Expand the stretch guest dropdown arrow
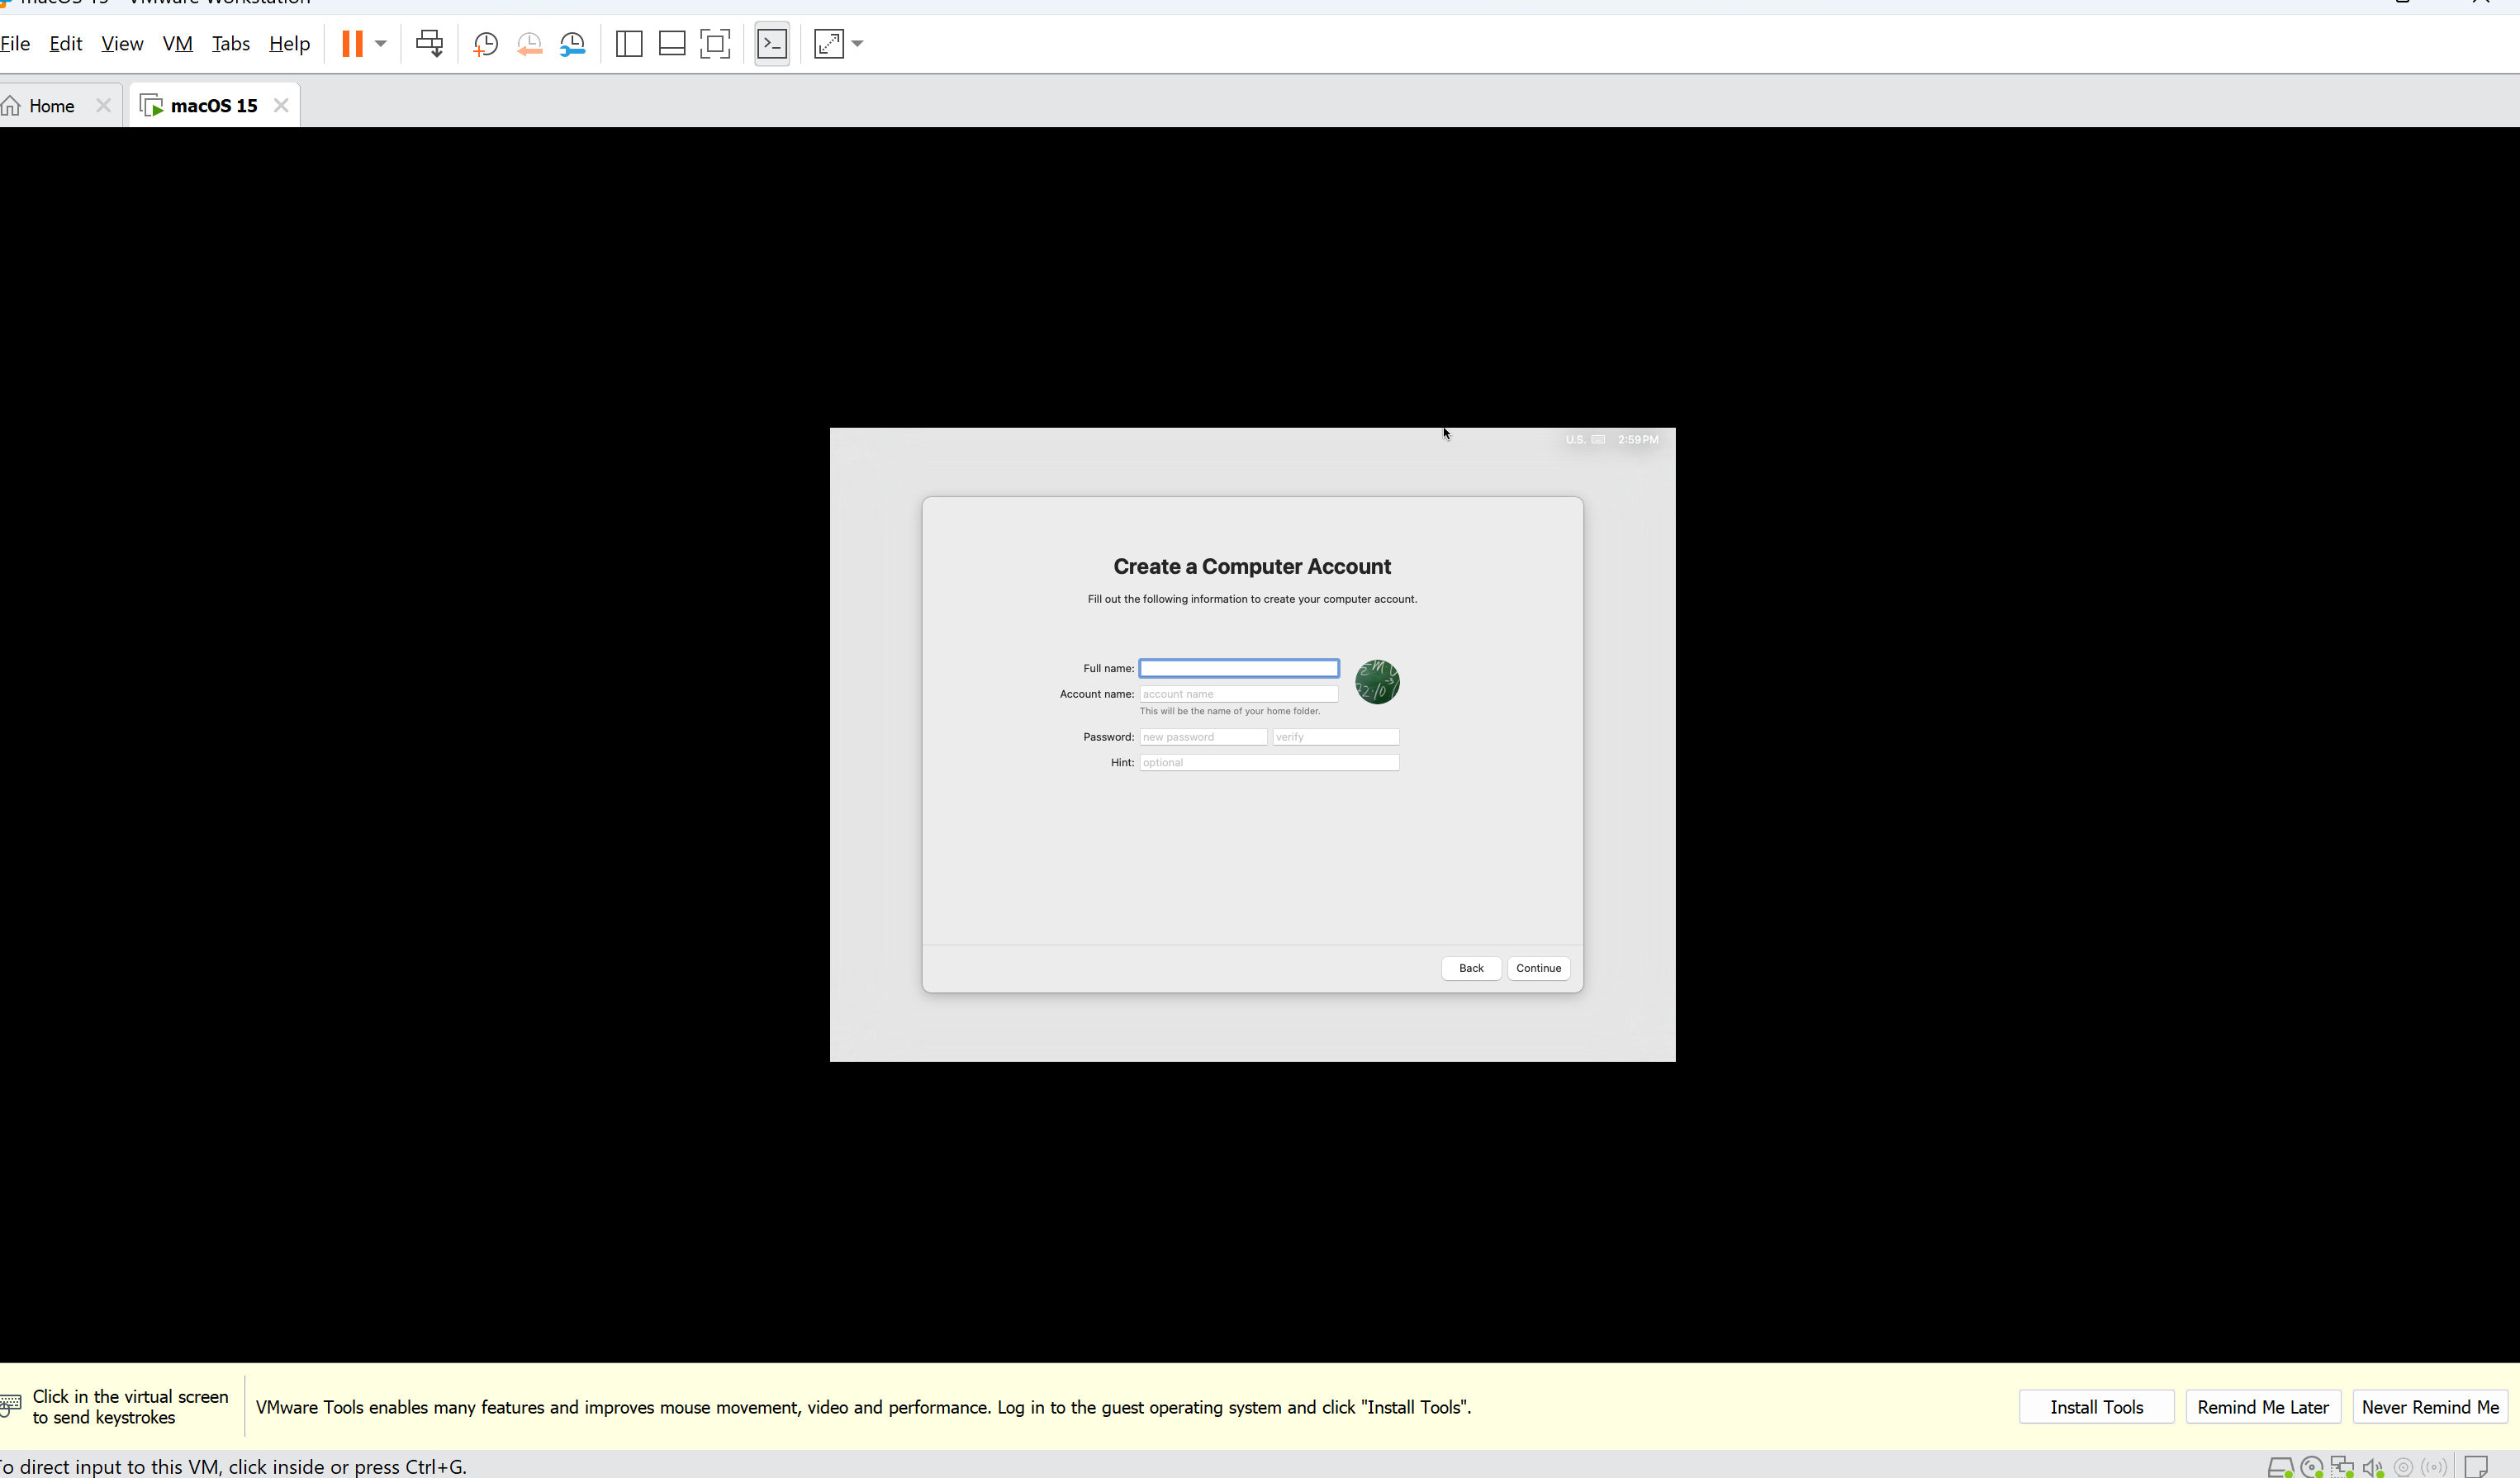The image size is (2520, 1478). [858, 44]
